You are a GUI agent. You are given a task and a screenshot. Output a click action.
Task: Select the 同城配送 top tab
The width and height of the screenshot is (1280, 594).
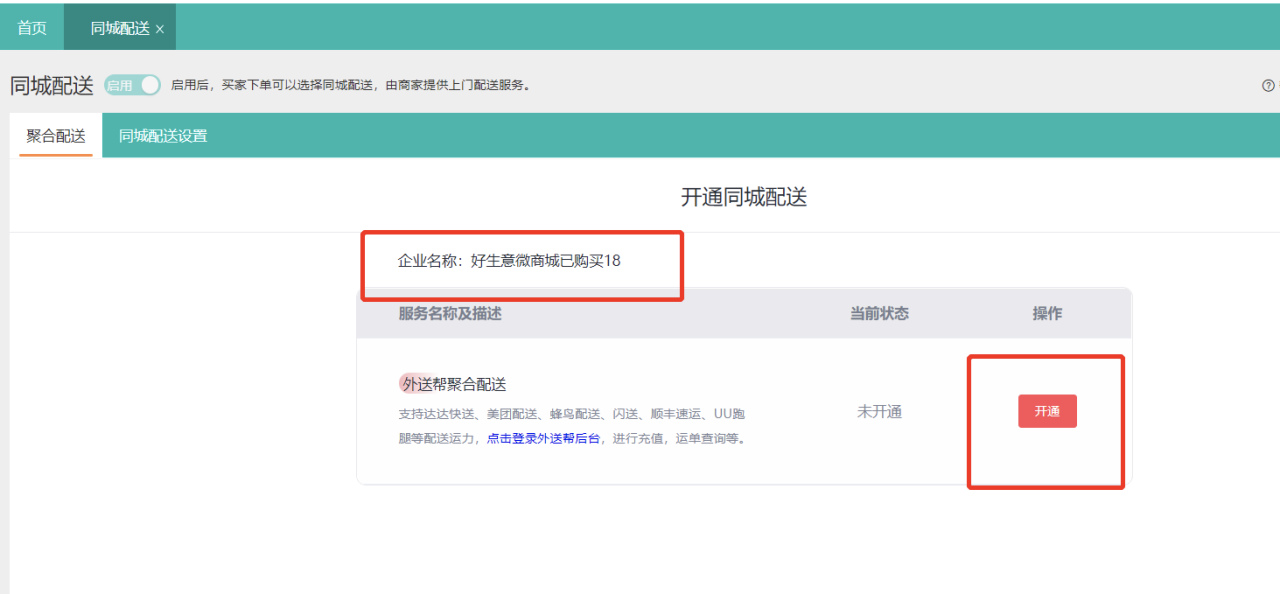(118, 28)
